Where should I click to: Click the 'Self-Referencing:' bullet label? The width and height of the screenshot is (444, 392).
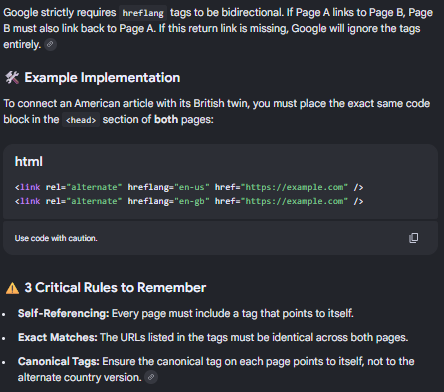63,313
